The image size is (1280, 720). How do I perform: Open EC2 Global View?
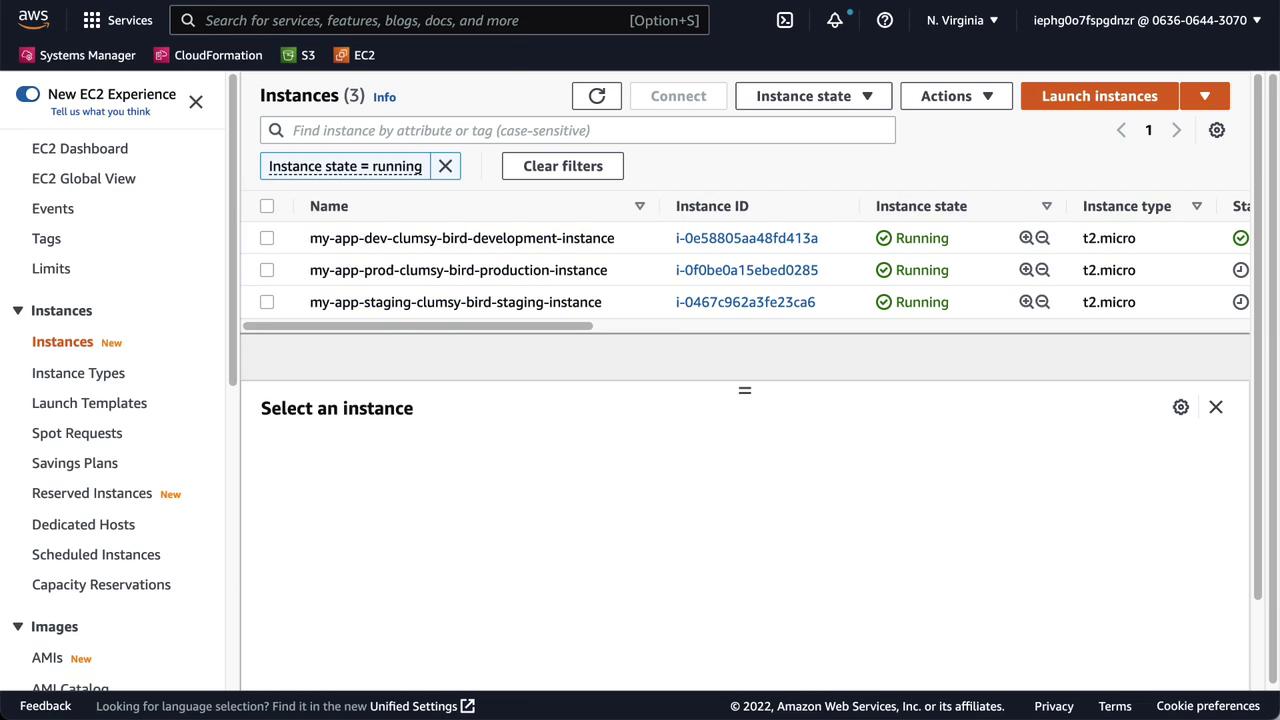click(x=84, y=179)
